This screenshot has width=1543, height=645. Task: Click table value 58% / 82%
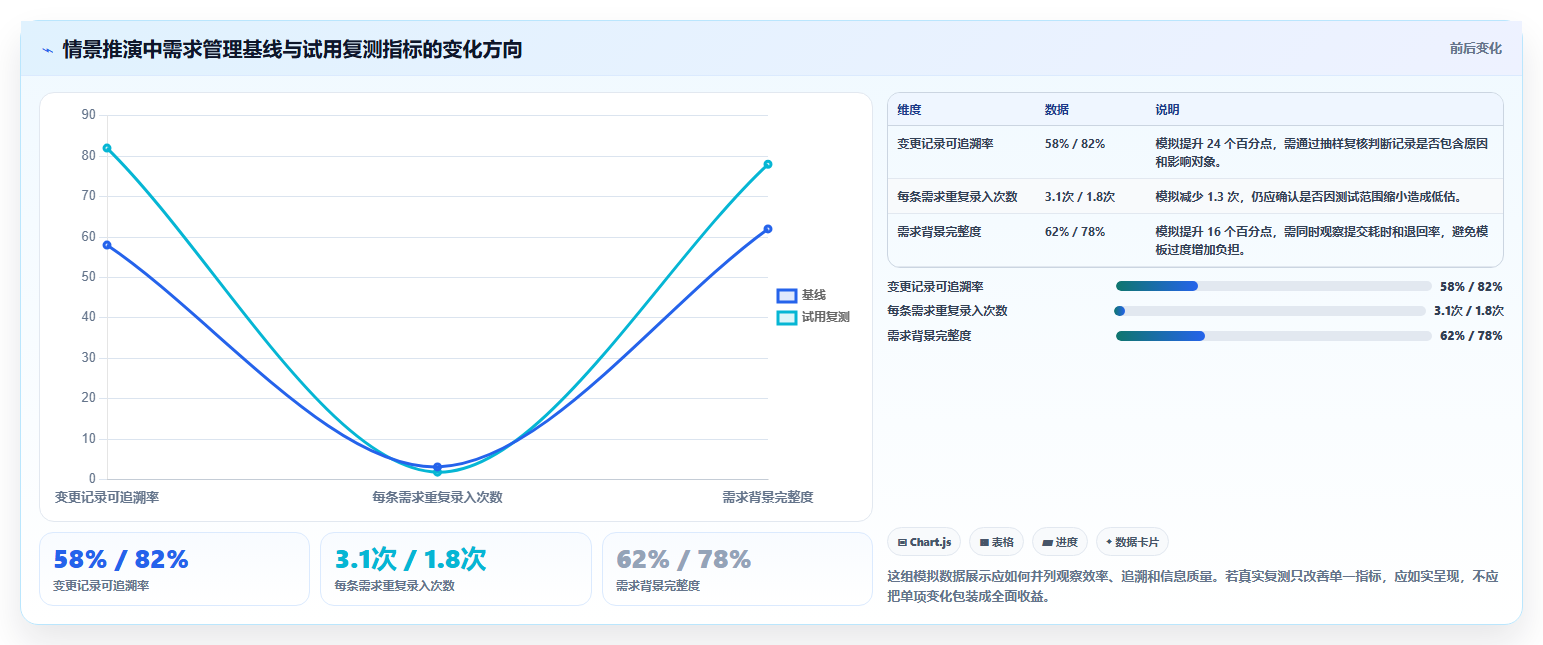pos(1075,144)
